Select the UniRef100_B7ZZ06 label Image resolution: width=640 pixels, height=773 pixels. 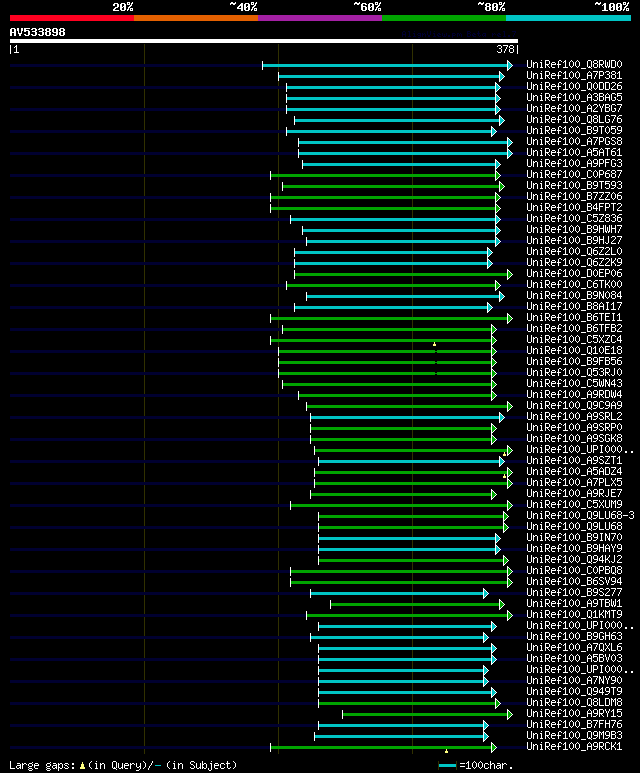pos(574,197)
